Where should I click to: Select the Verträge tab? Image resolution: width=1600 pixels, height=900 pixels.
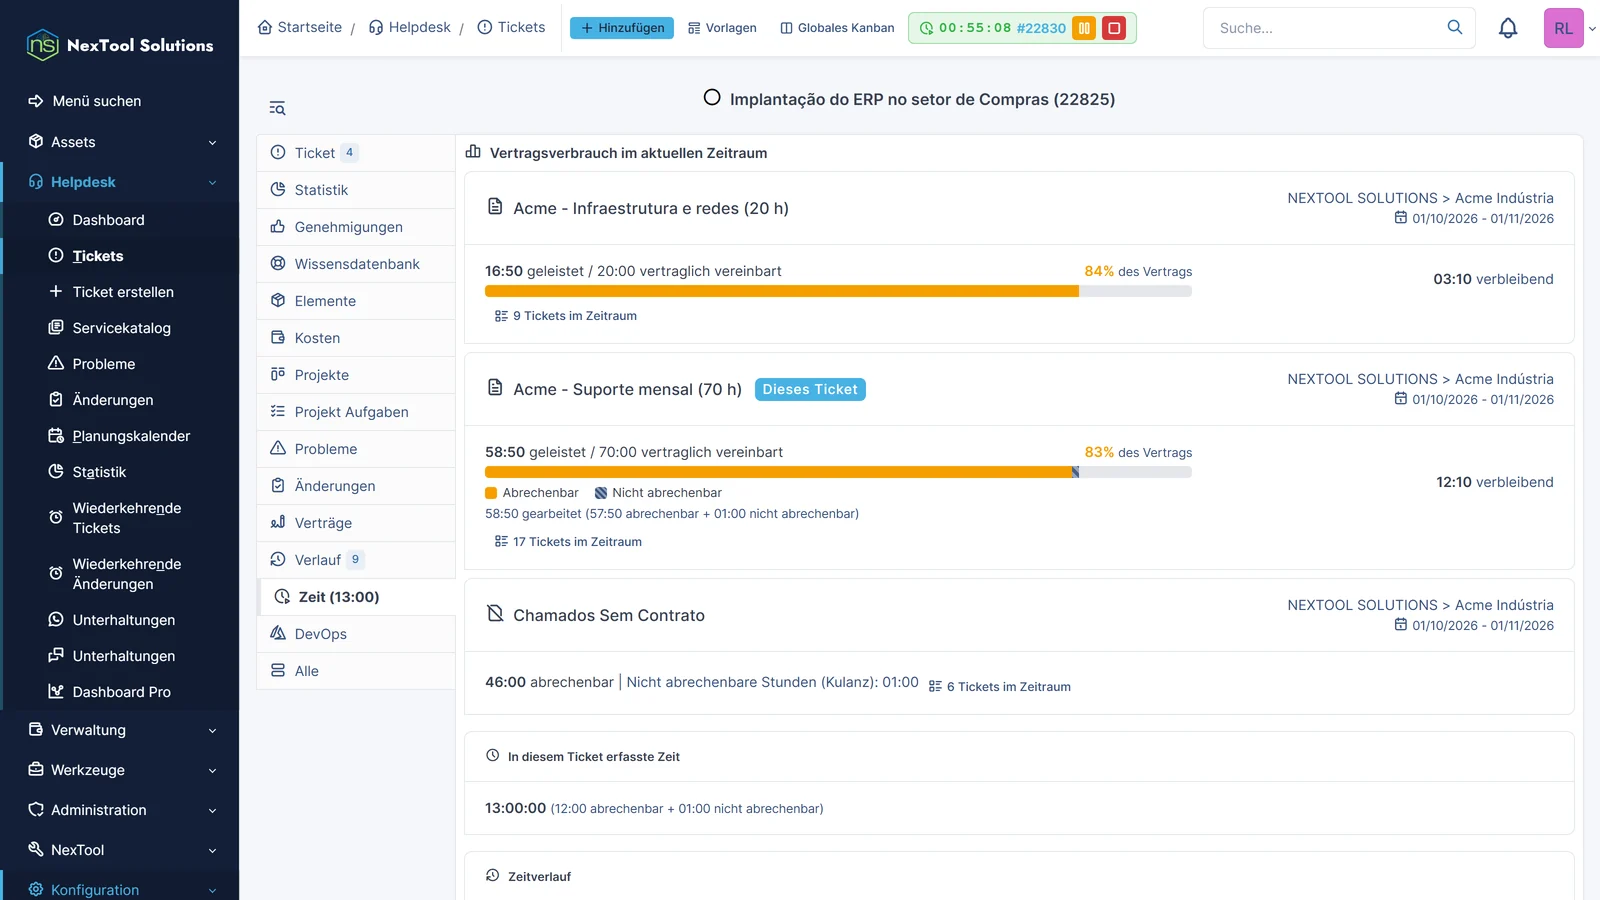pyautogui.click(x=356, y=523)
